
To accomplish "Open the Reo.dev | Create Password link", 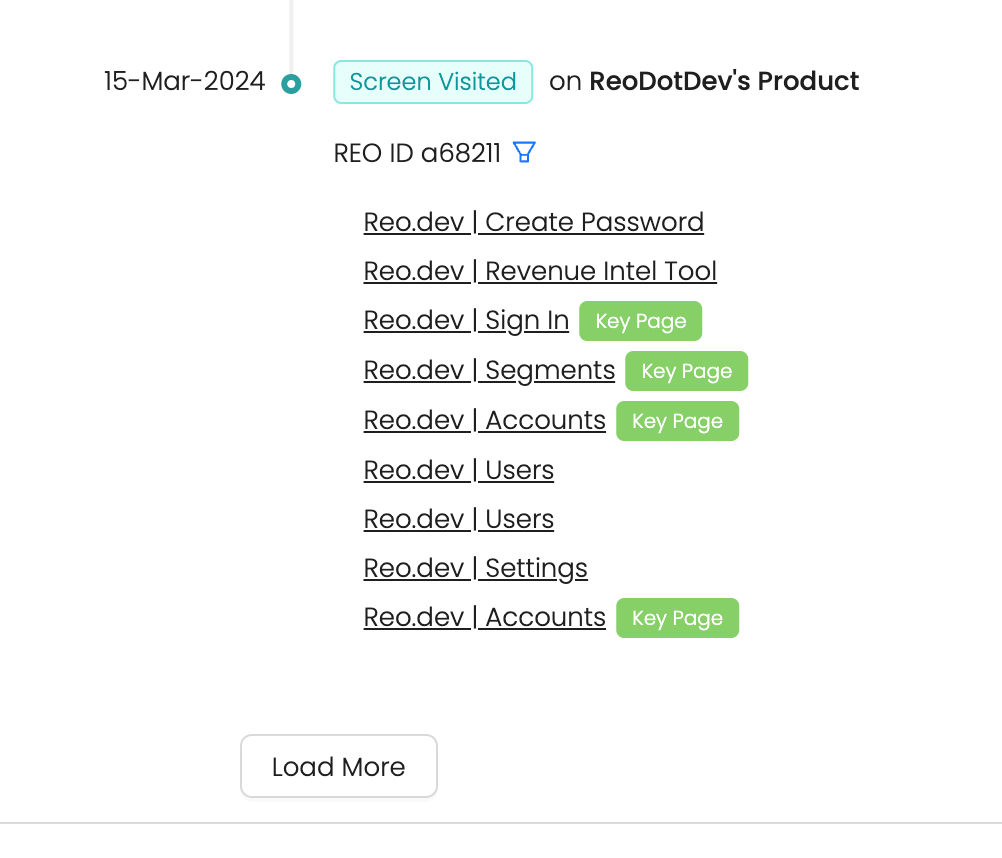I will click(533, 222).
